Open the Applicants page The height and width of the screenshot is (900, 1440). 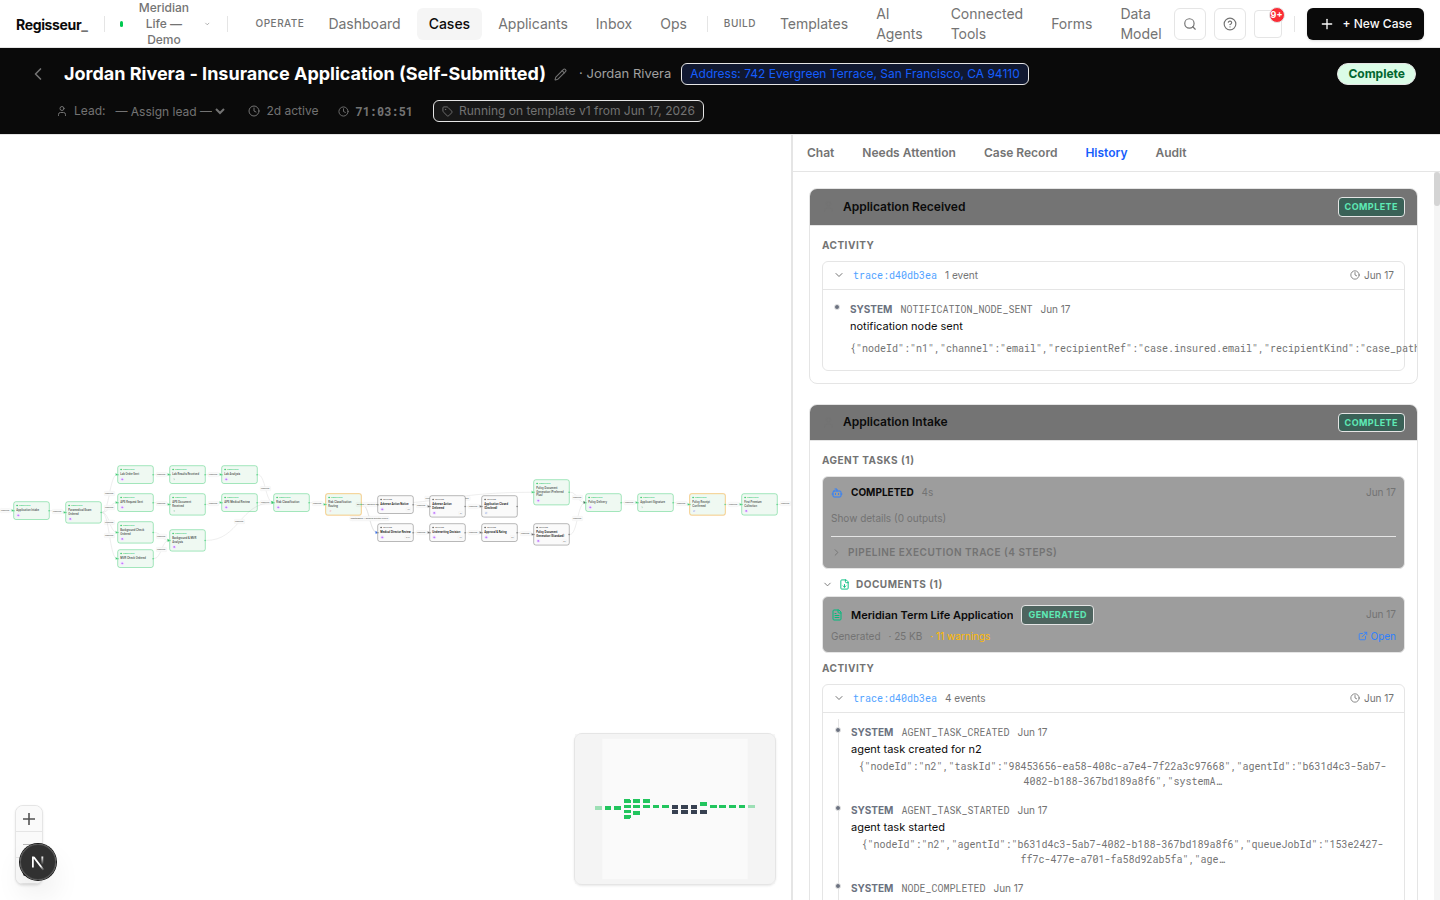tap(533, 24)
